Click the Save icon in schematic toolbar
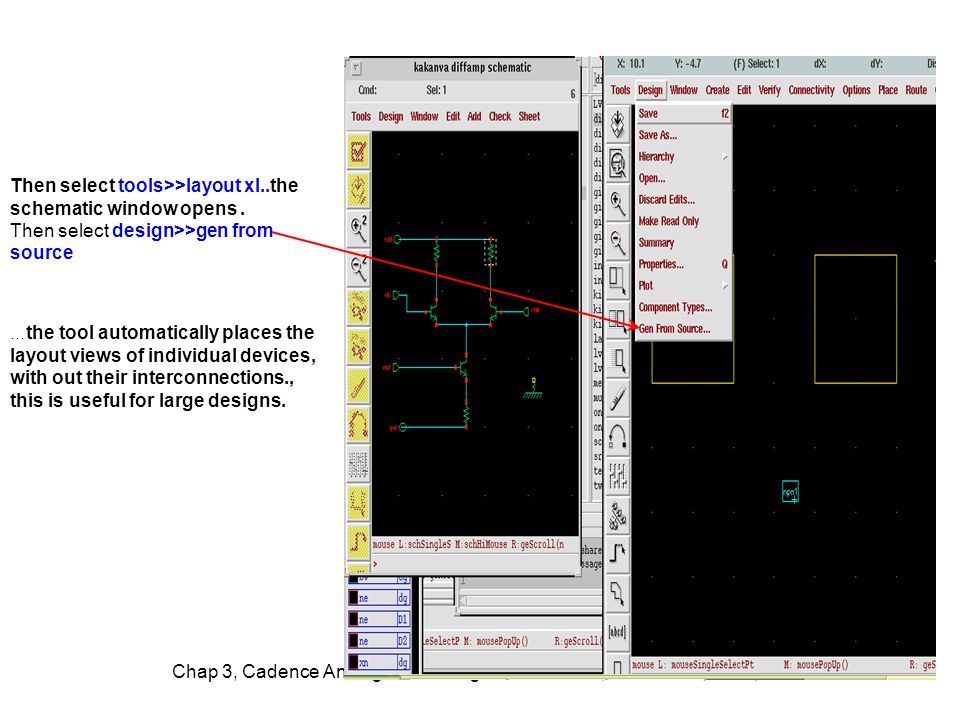The width and height of the screenshot is (960, 720). 359,189
